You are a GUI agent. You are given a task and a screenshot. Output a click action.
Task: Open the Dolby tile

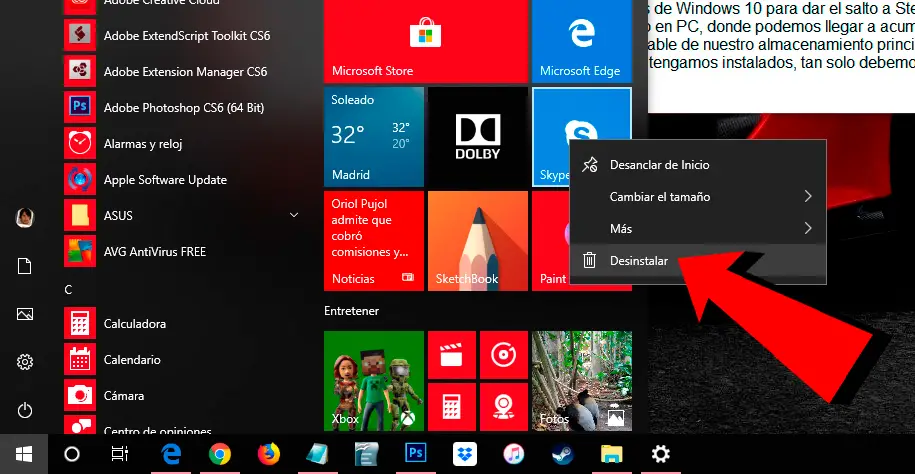click(478, 137)
